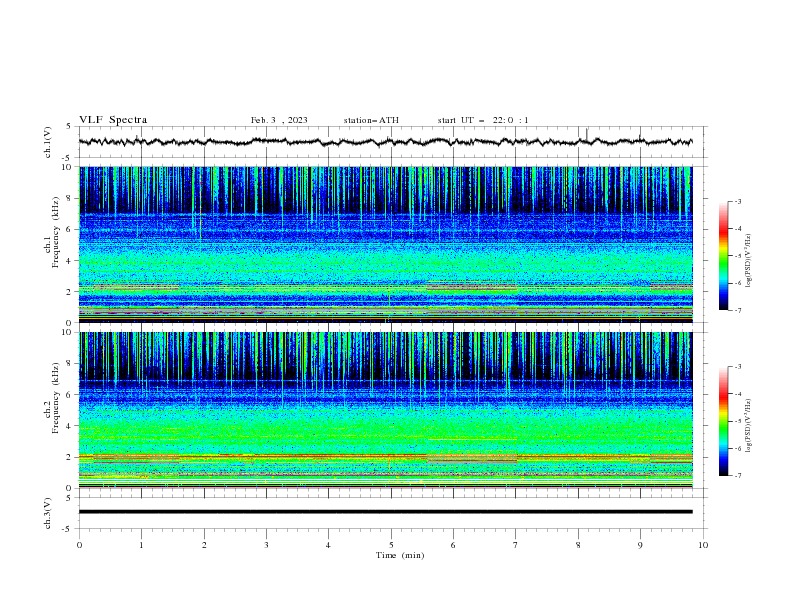
Task: Click the ch.2 colorbar 'log(PSD)(V²/Hz)' label
Action: click(x=748, y=426)
